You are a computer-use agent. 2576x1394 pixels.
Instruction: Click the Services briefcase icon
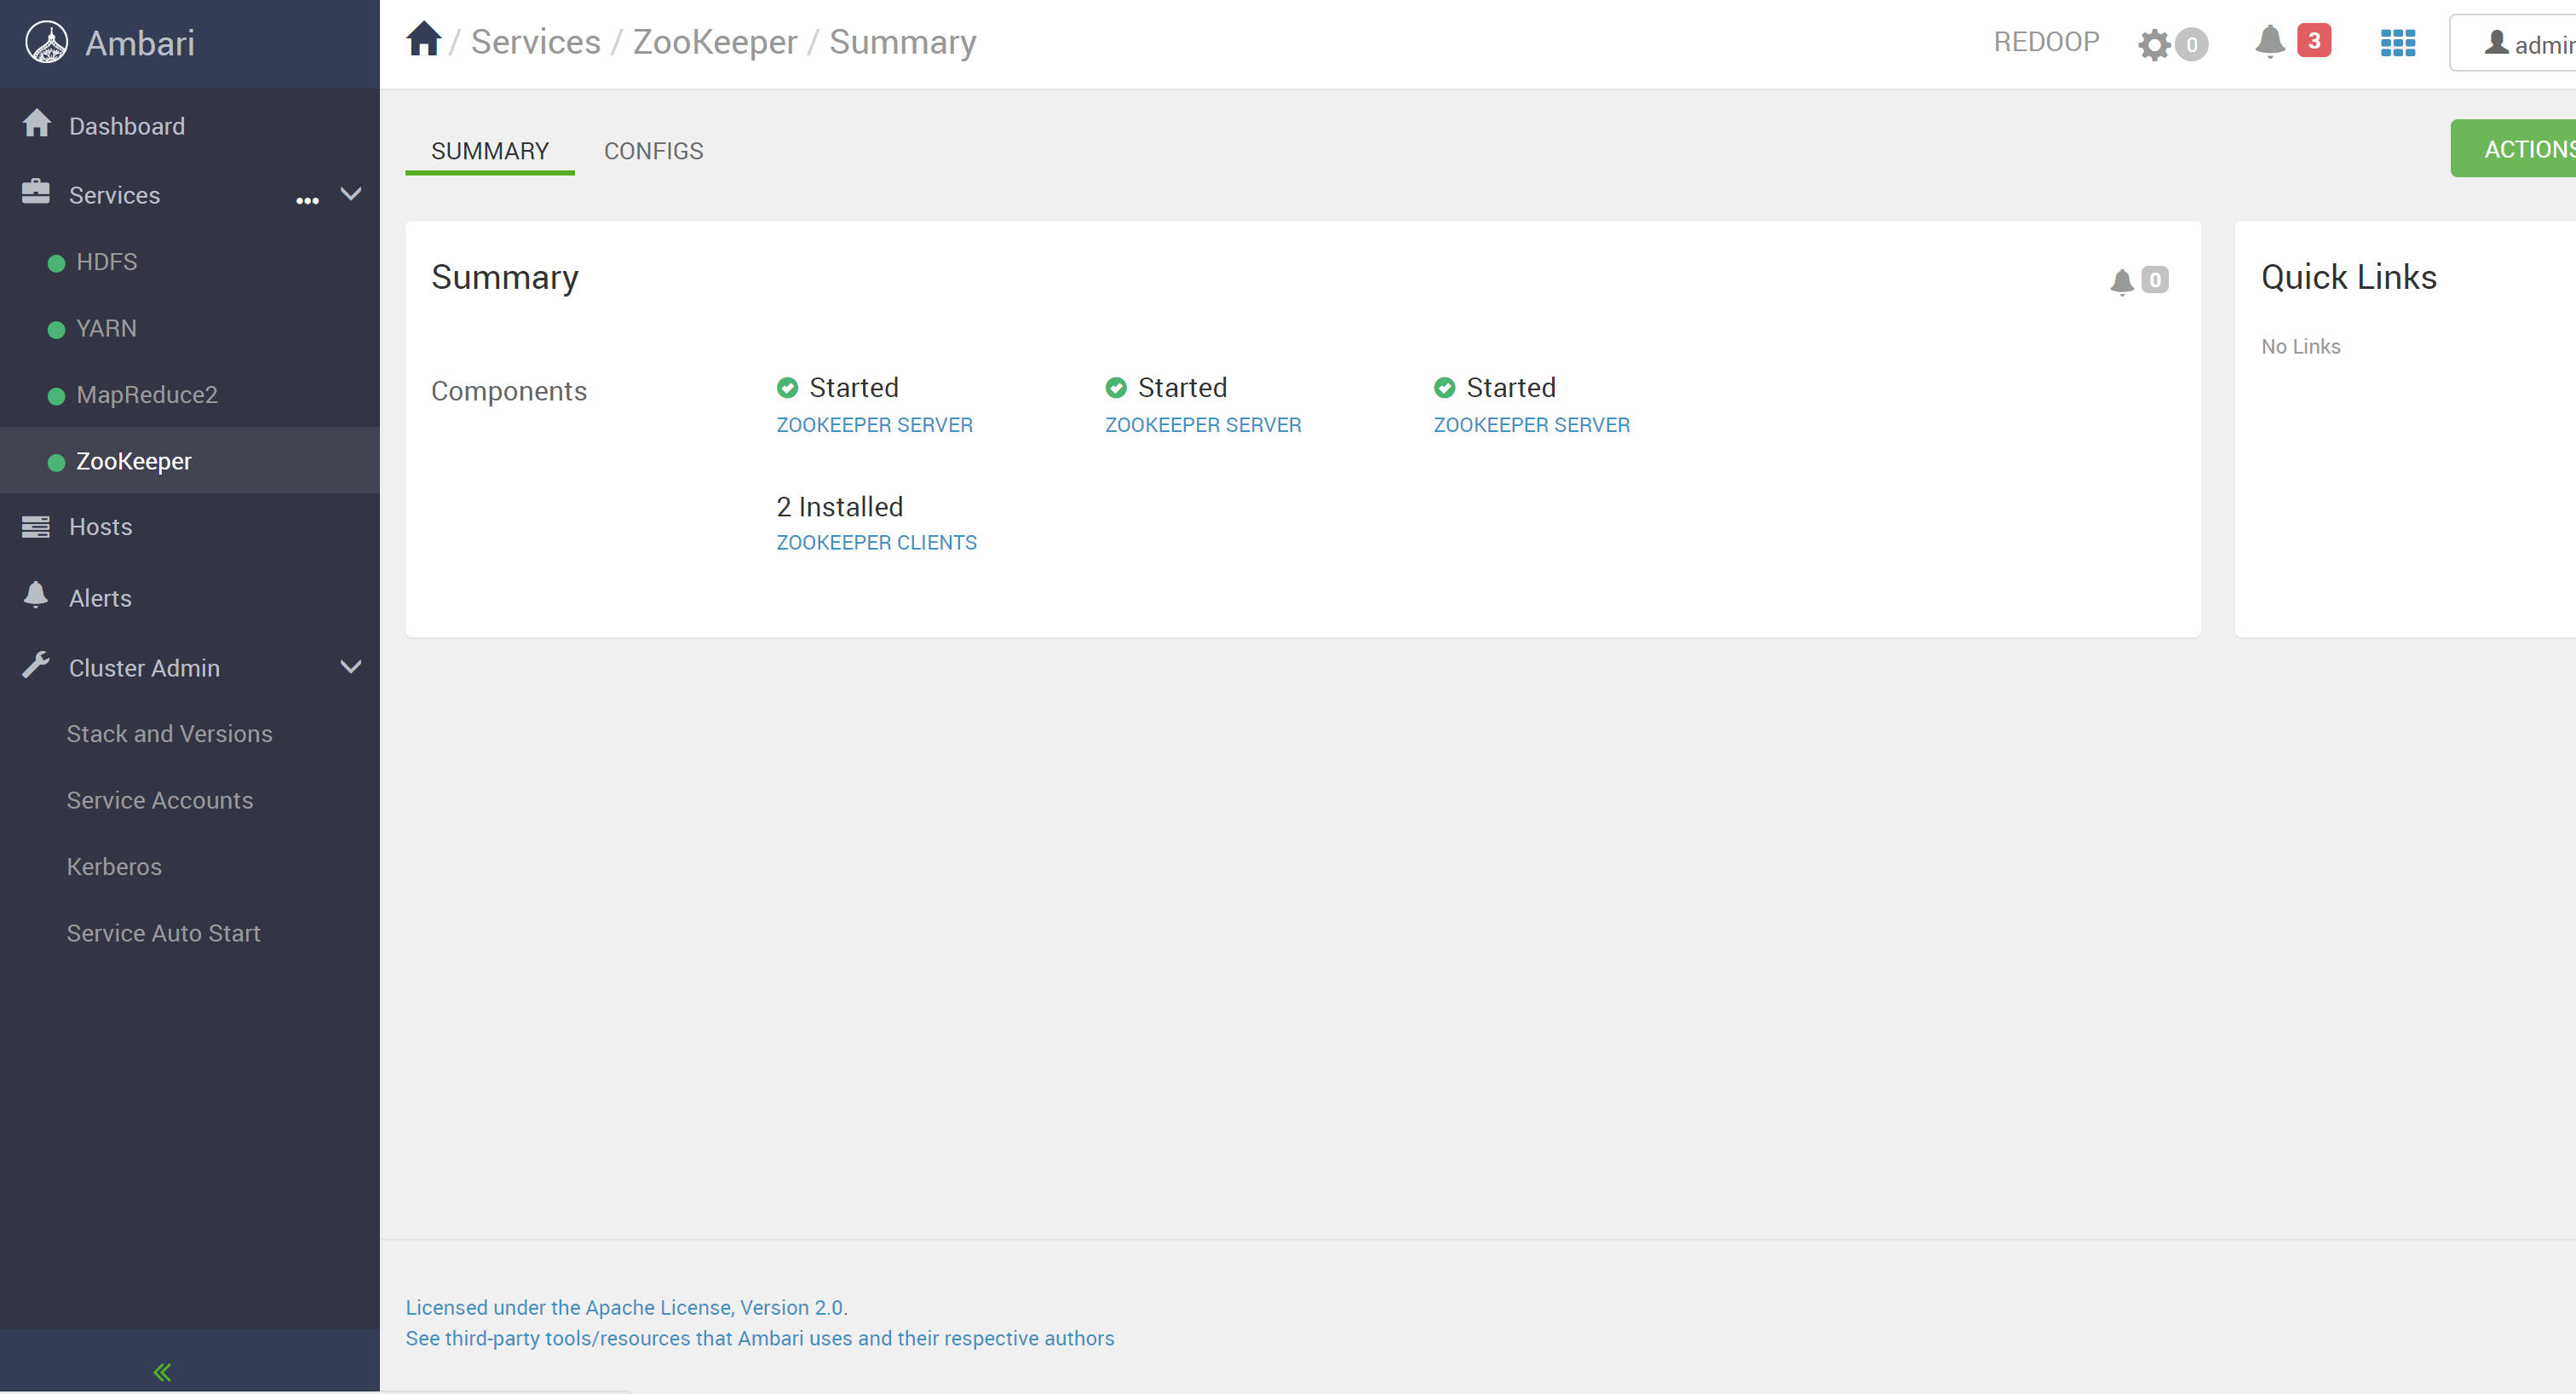pyautogui.click(x=36, y=191)
